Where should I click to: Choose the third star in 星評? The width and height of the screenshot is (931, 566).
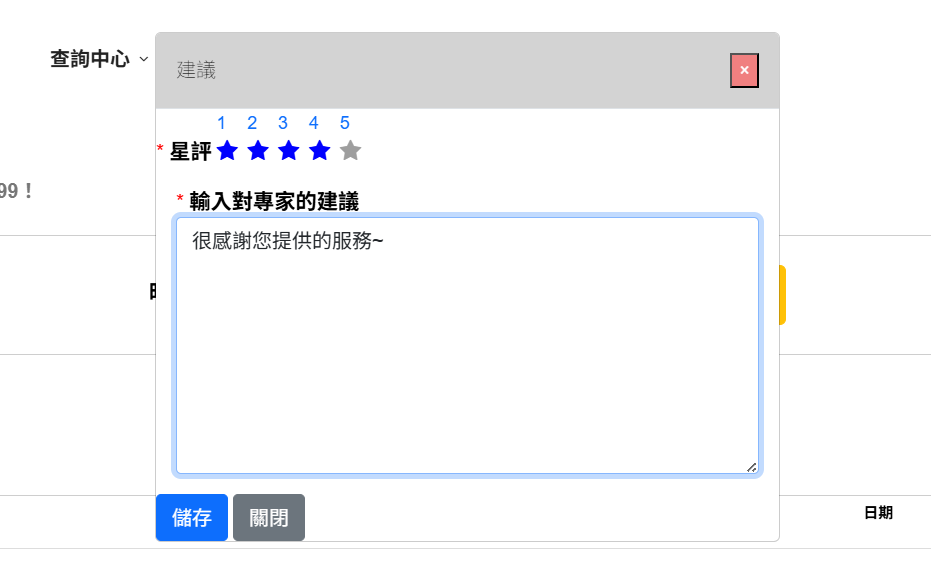coord(289,151)
